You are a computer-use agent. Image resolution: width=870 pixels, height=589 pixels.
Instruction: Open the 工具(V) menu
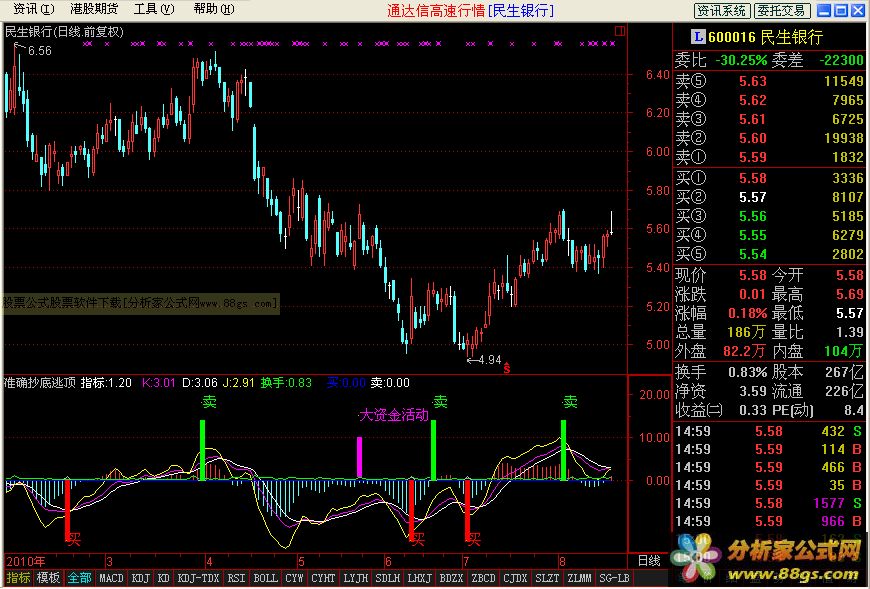[154, 9]
